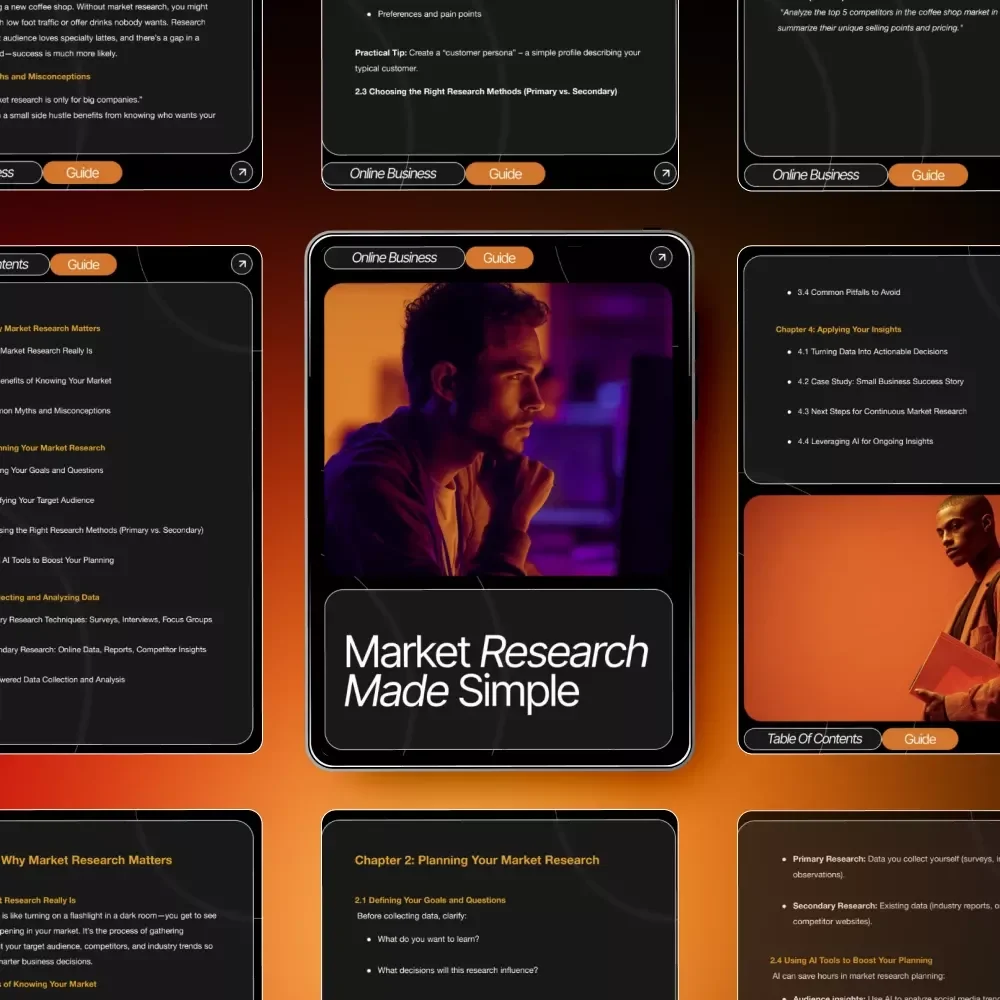The height and width of the screenshot is (1000, 1000).
Task: Click 'Primary Research:' bullet
Action: (x=896, y=867)
